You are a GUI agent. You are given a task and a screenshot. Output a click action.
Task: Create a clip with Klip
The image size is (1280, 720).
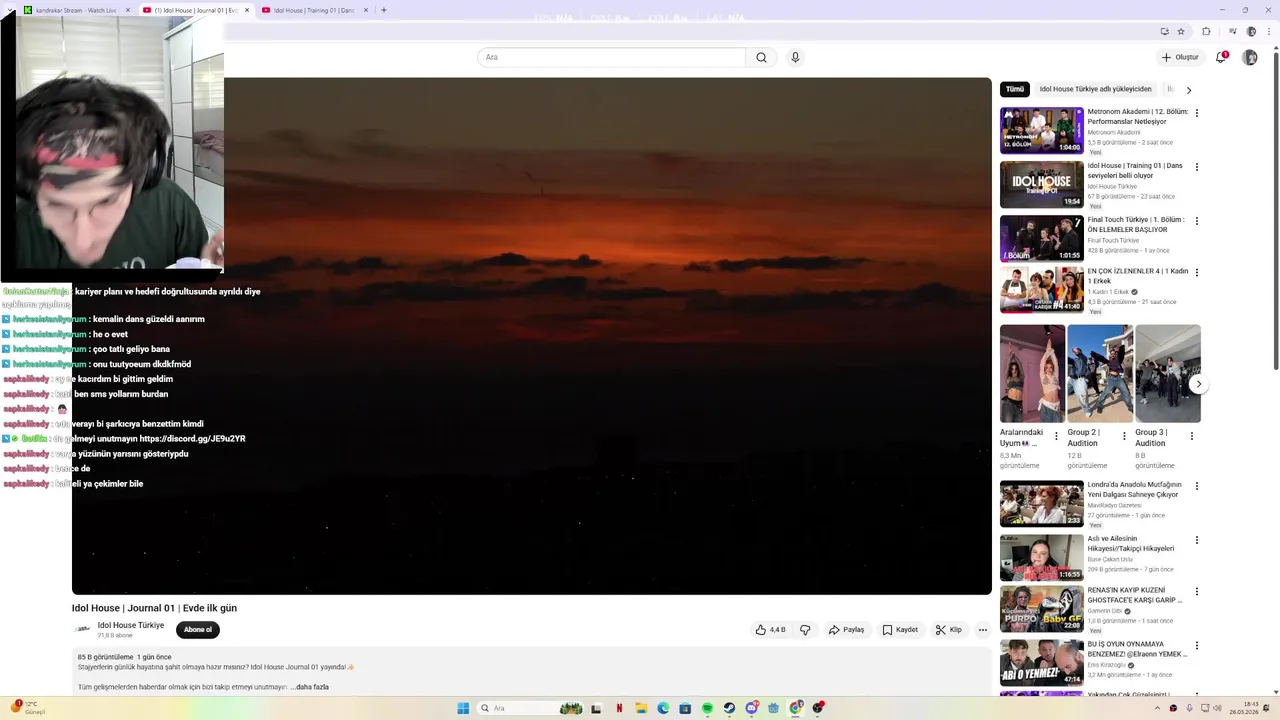pyautogui.click(x=948, y=630)
